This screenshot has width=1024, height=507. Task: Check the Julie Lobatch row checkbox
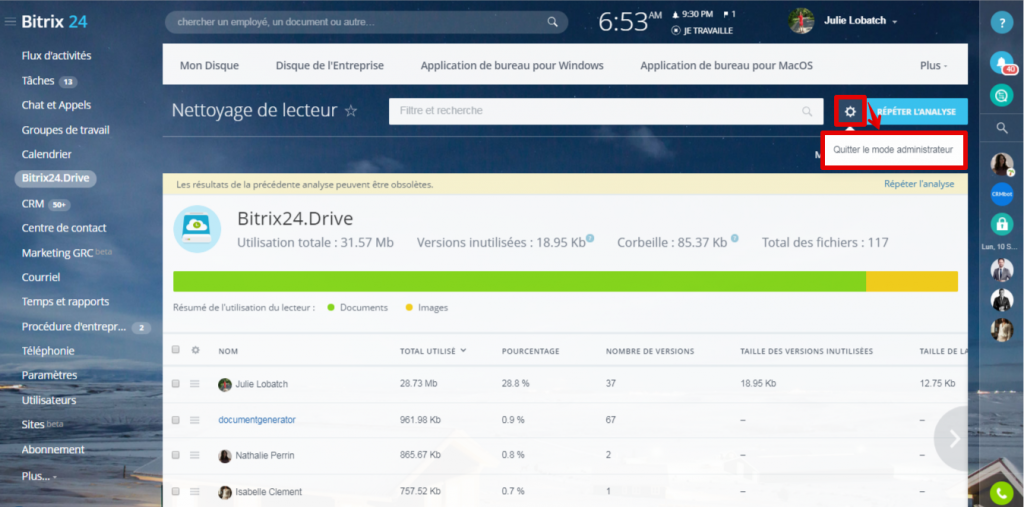click(x=176, y=384)
